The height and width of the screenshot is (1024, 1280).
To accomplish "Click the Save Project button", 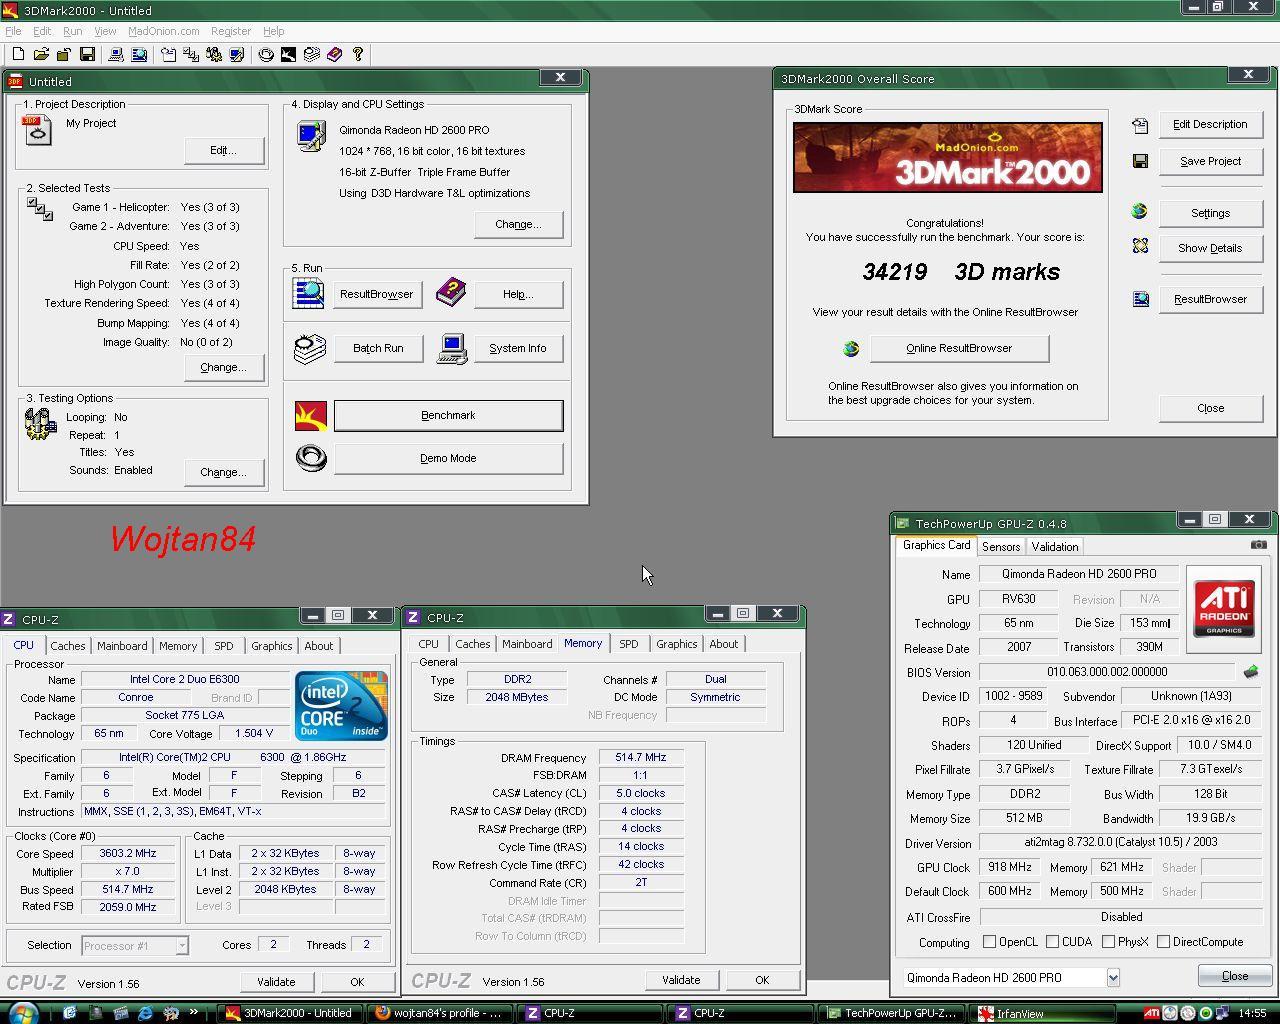I will pyautogui.click(x=1210, y=161).
